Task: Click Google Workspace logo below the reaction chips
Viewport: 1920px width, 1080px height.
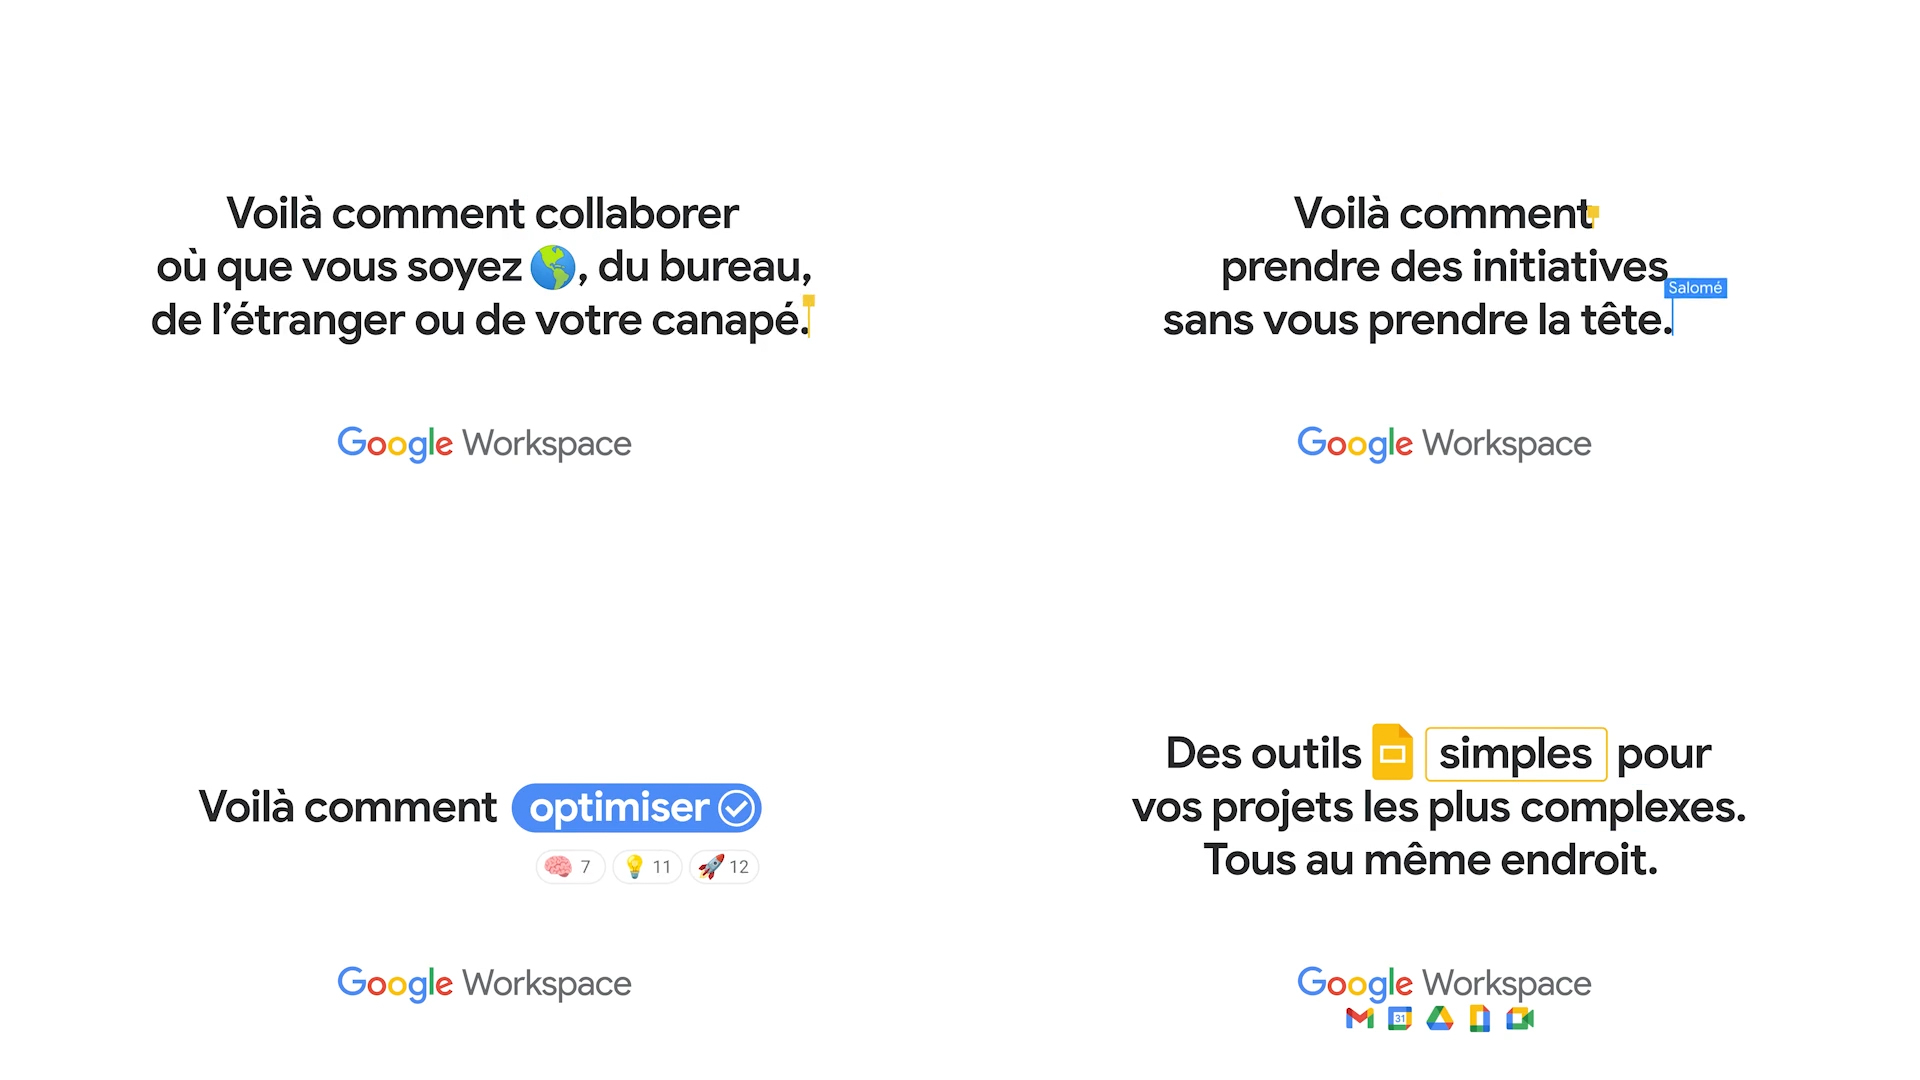Action: coord(484,983)
